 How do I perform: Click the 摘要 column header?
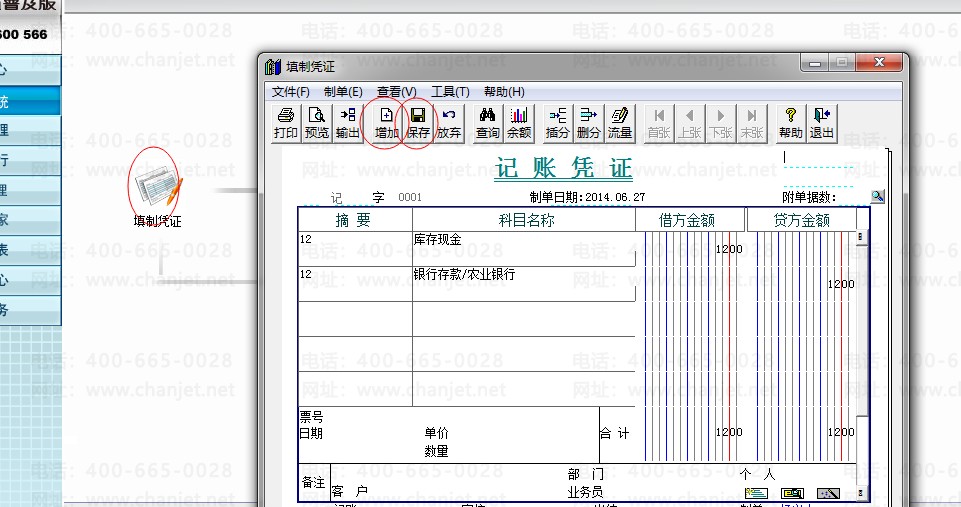pos(354,220)
